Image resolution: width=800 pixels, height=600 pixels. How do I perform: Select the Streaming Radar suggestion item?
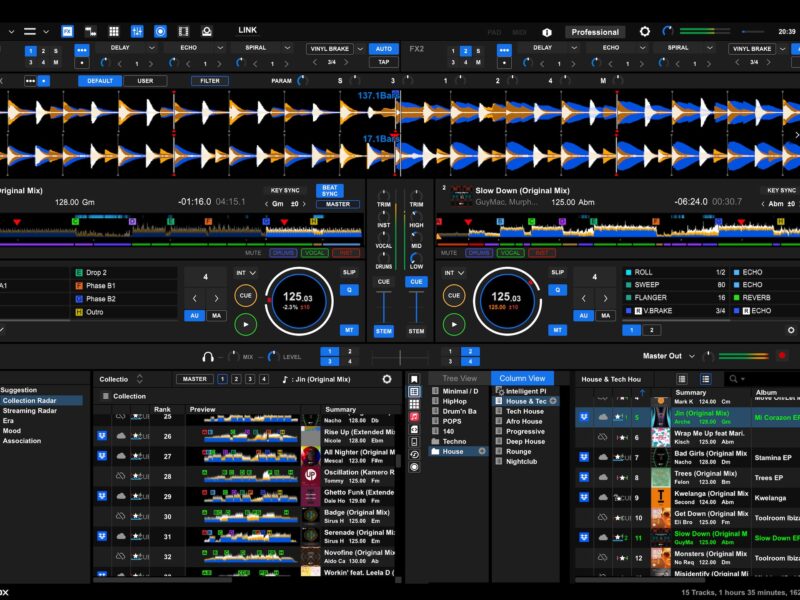30,410
